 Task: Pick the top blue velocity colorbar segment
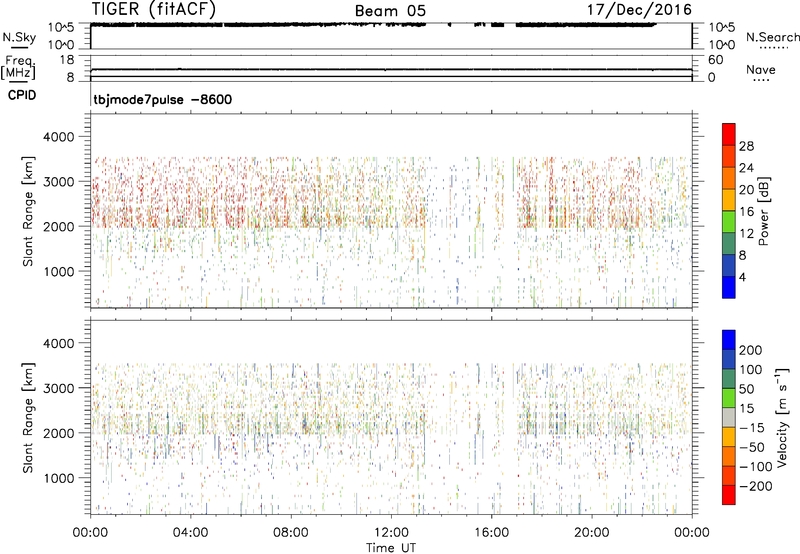click(x=729, y=340)
